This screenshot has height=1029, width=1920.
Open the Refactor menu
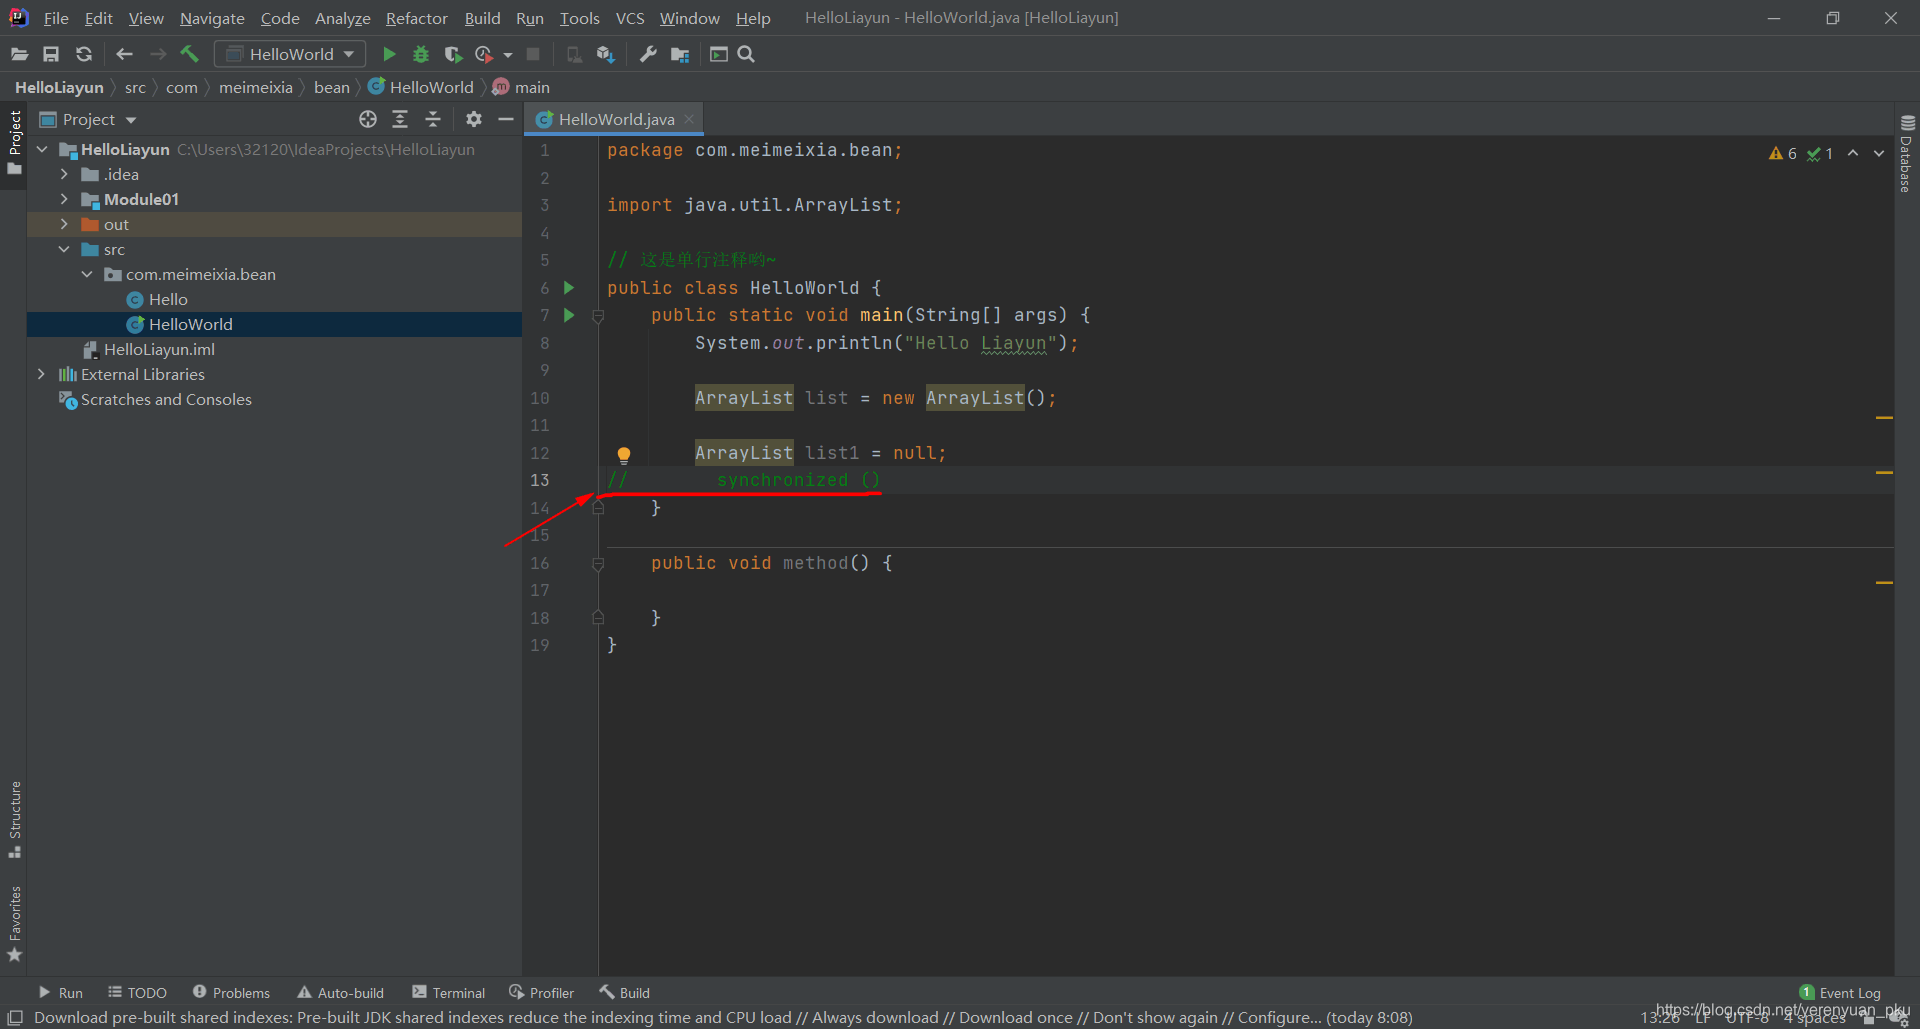417,18
